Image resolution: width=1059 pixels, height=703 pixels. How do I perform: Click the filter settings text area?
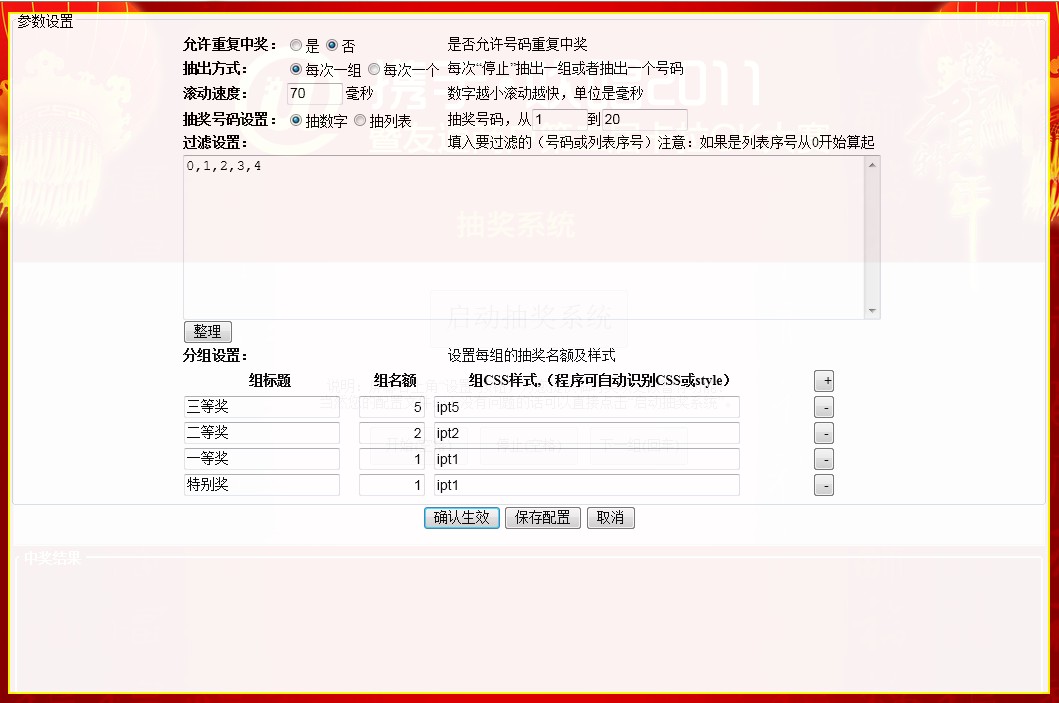(x=524, y=238)
